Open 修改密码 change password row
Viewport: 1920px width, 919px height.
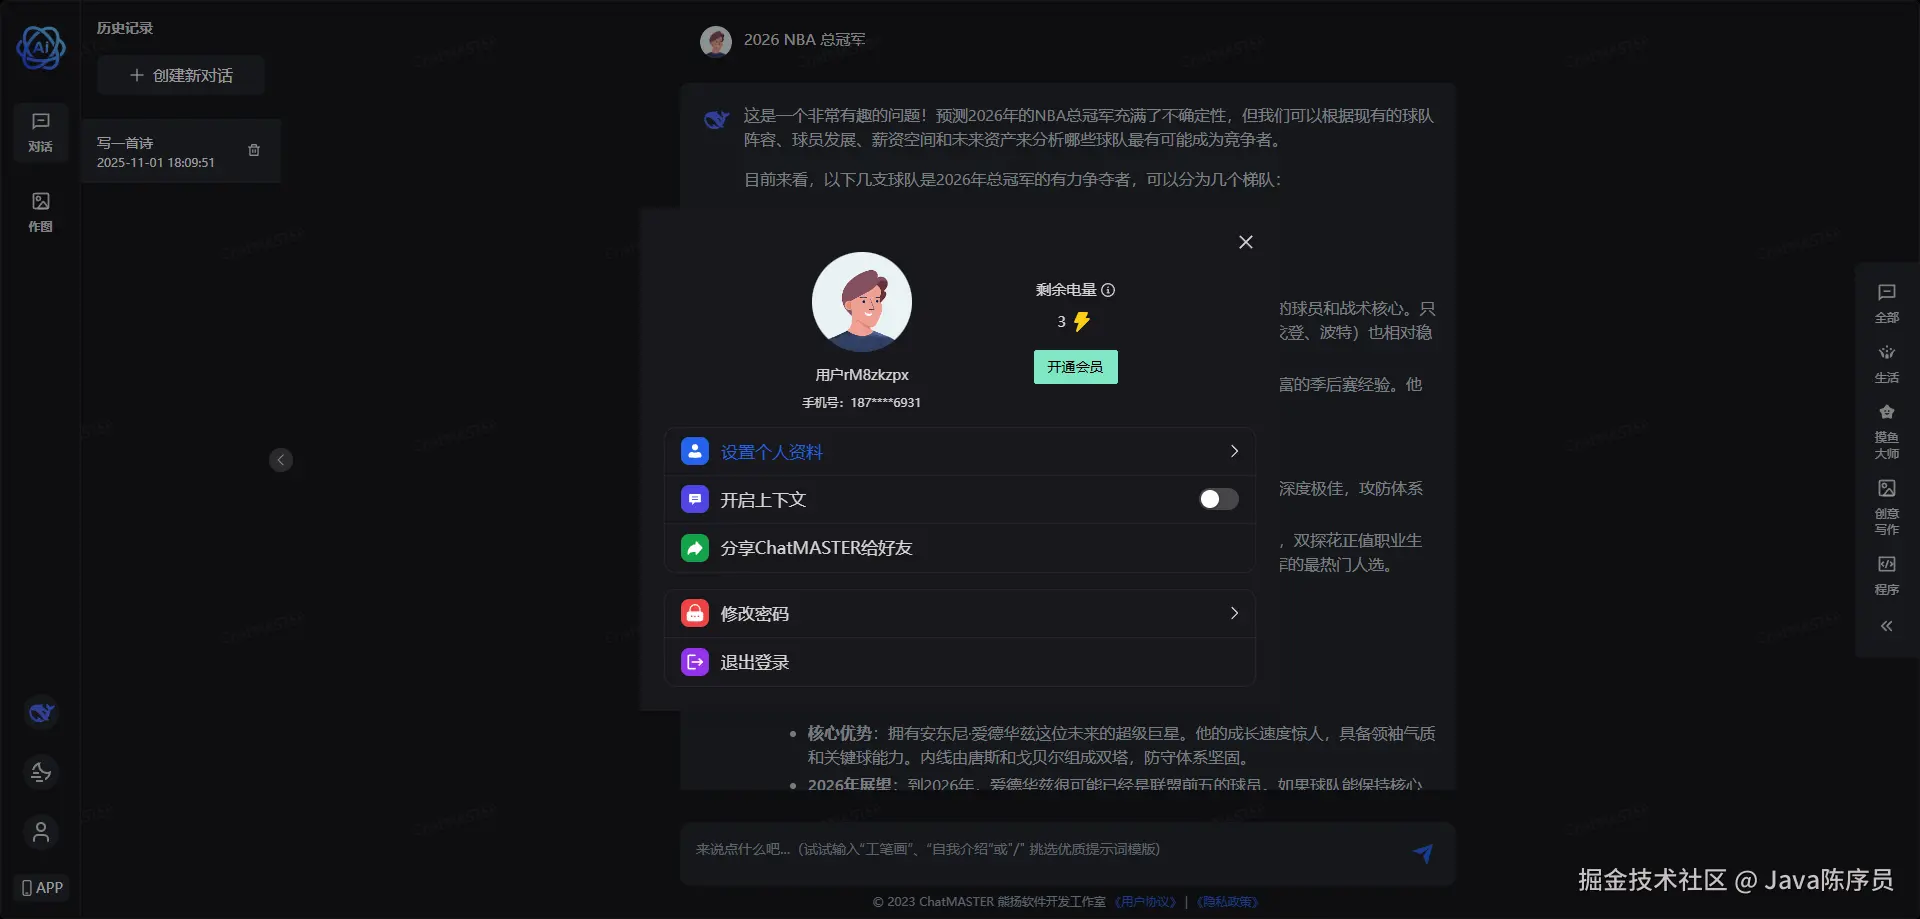pyautogui.click(x=960, y=614)
